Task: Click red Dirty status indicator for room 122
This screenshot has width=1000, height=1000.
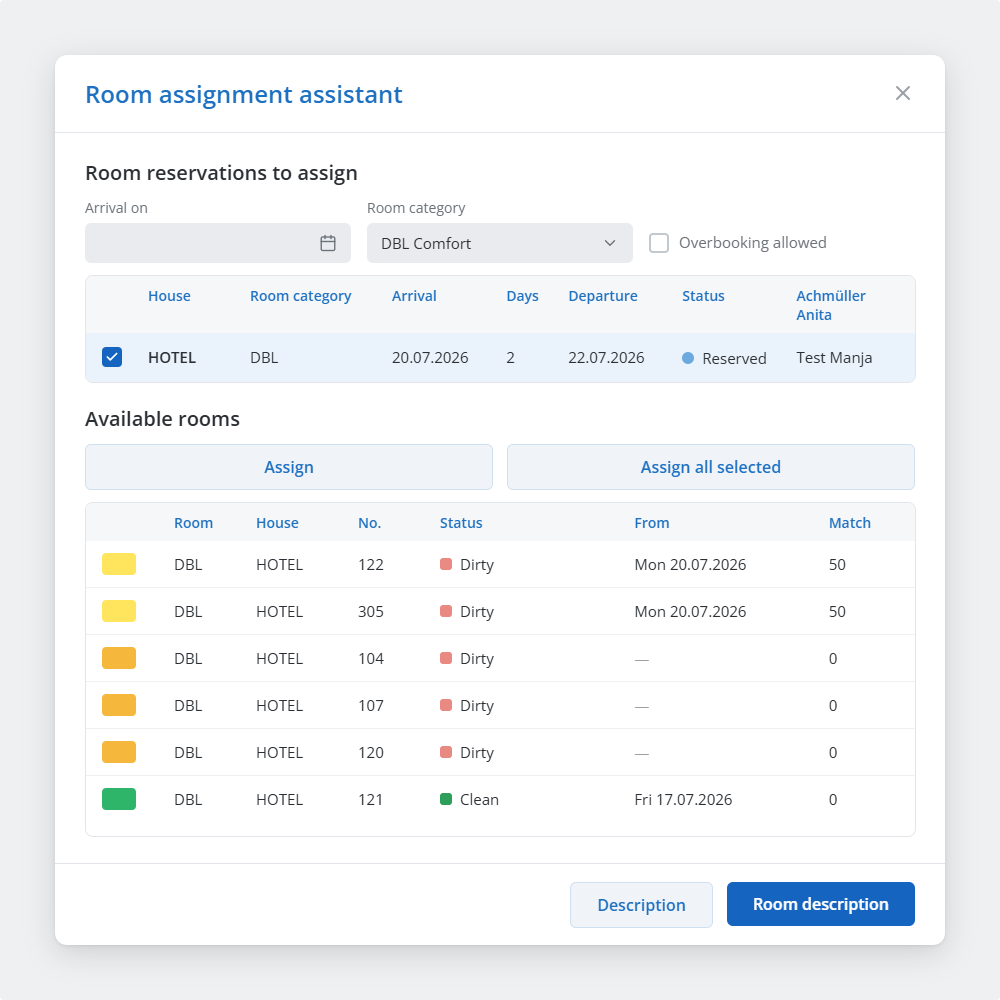Action: 446,564
